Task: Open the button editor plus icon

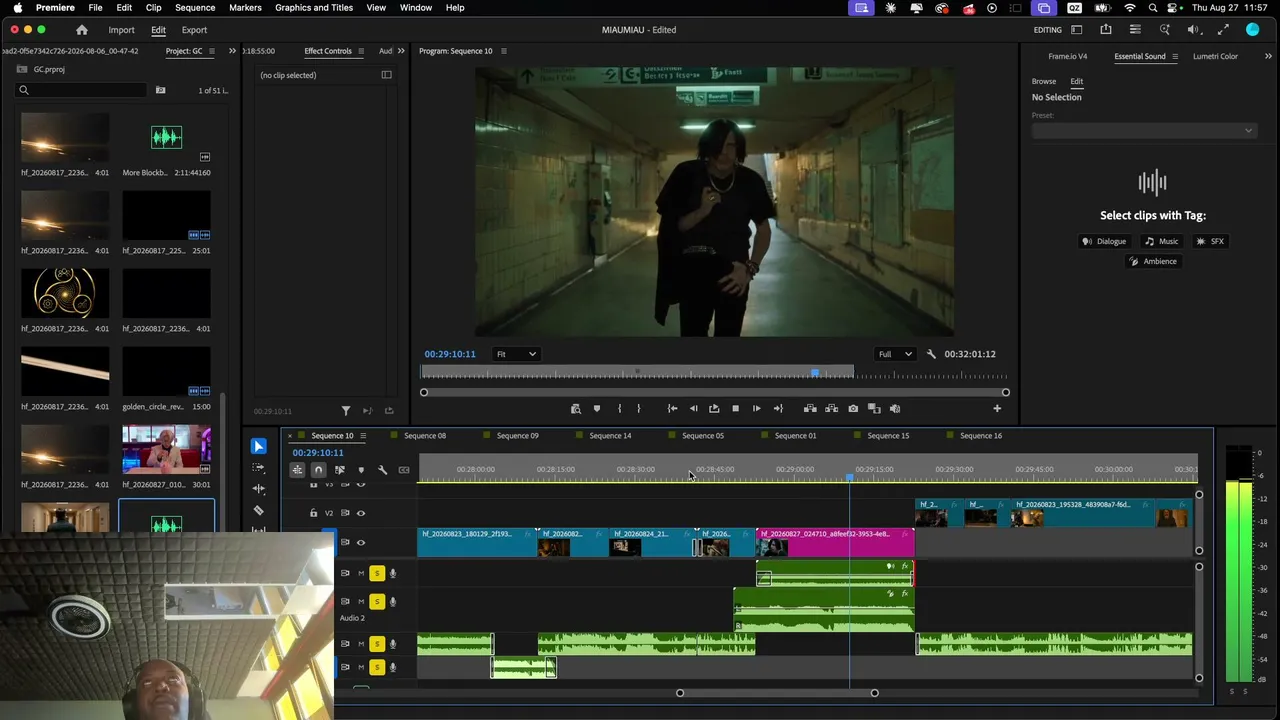Action: [x=997, y=408]
